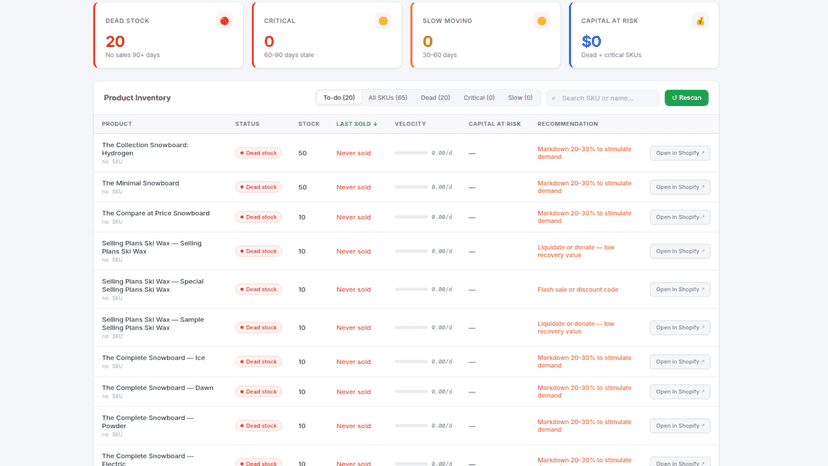The image size is (828, 466).
Task: Click the Status column header
Action: tap(247, 124)
